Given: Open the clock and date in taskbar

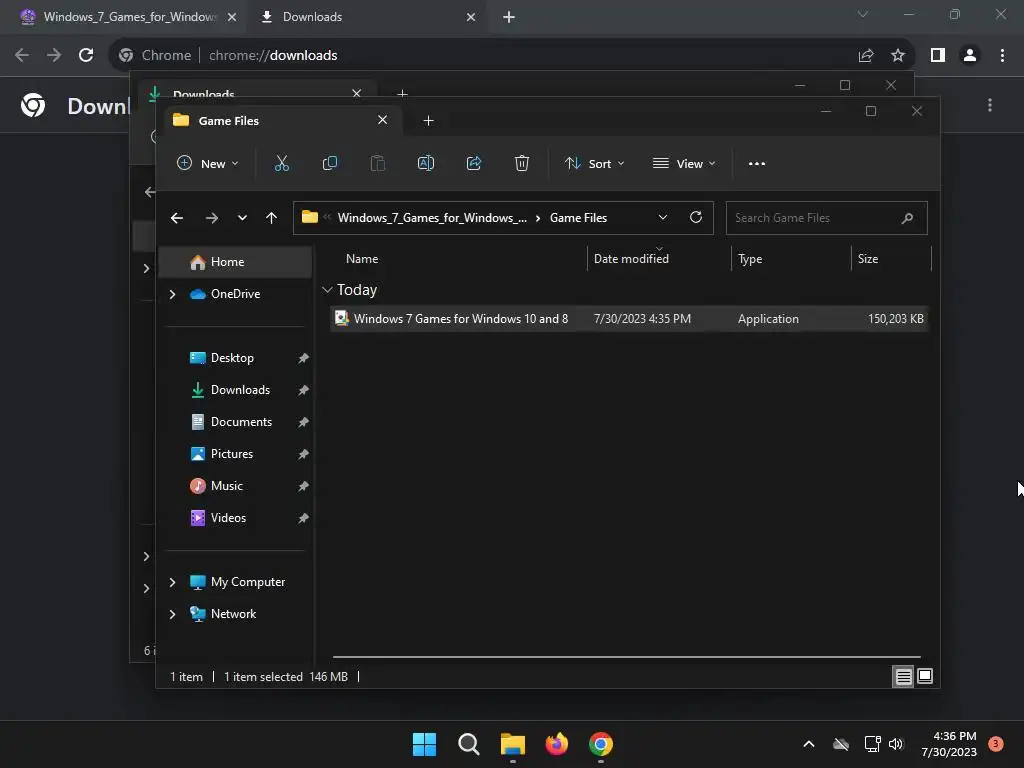Looking at the screenshot, I should click(949, 744).
